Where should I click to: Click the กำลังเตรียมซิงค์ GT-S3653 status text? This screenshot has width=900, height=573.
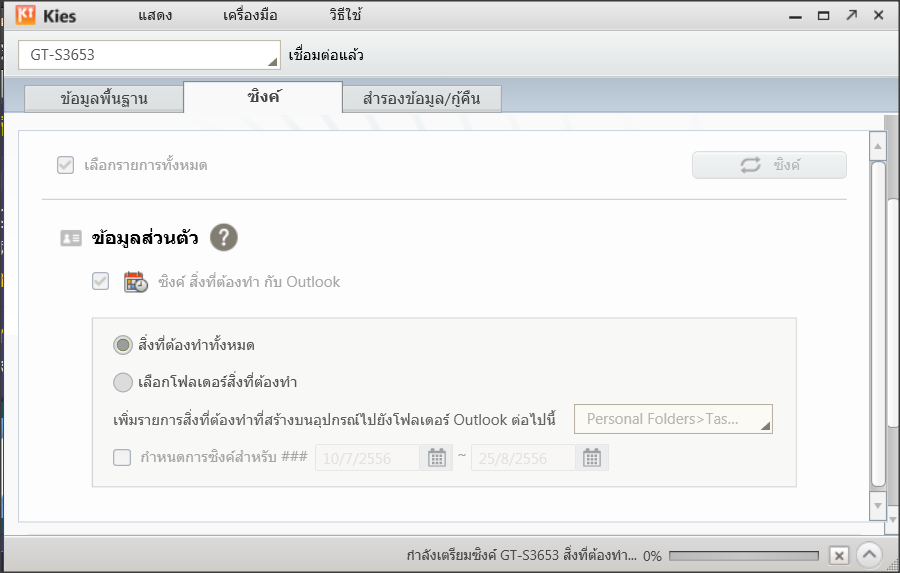[521, 555]
